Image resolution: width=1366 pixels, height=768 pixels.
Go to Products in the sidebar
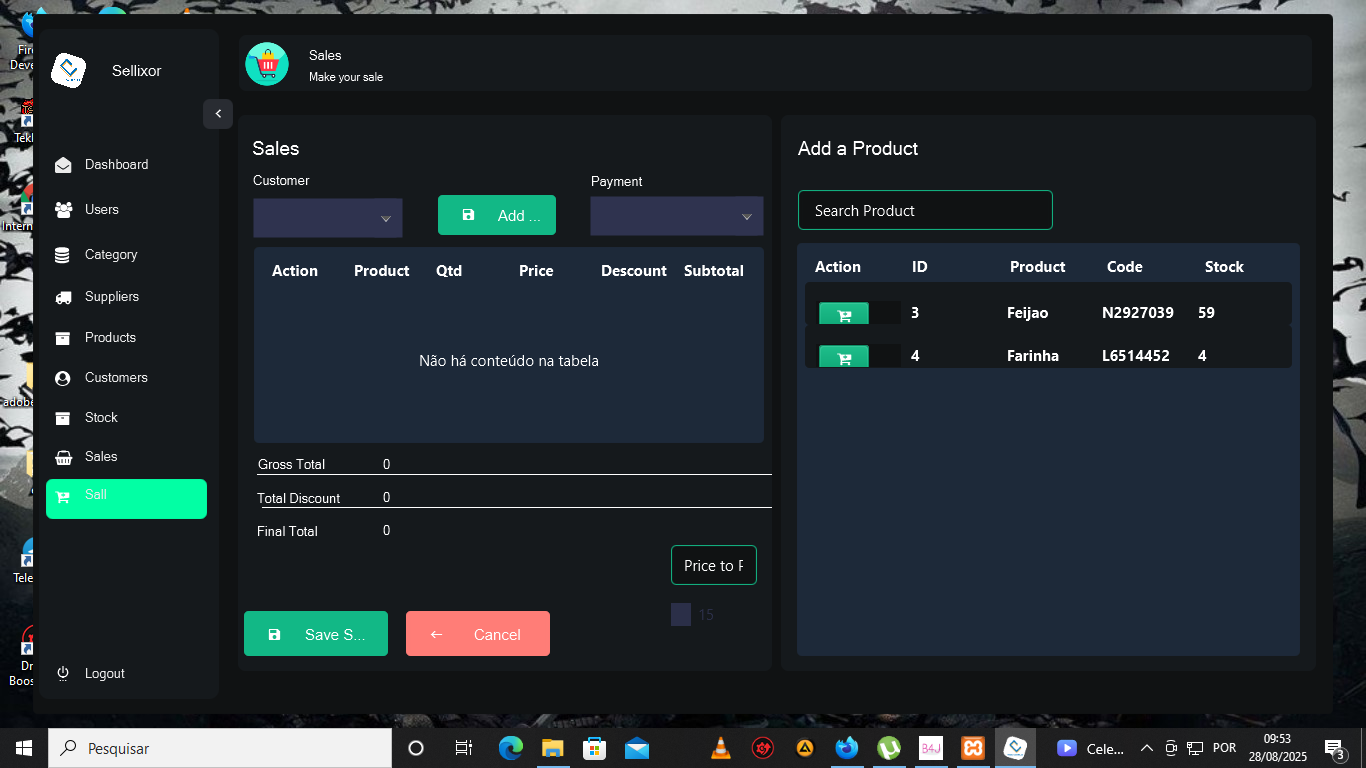click(110, 338)
